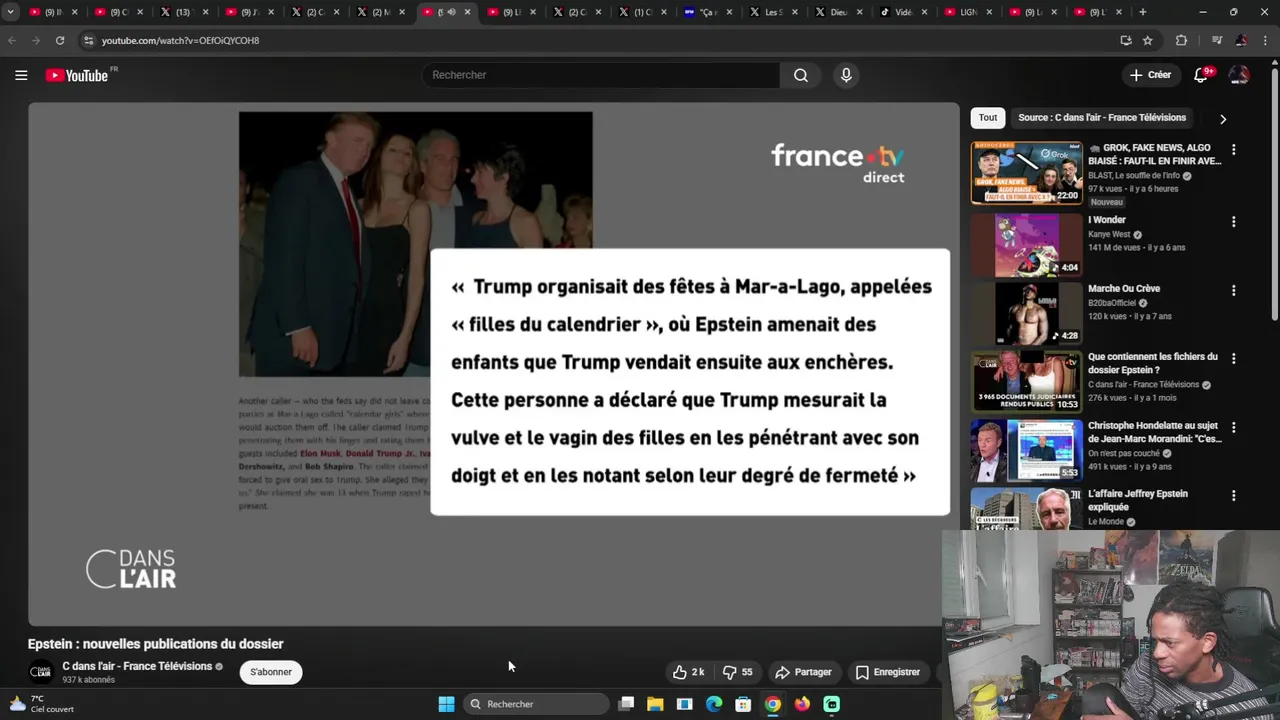The image size is (1280, 720).
Task: Open options menu for GROK, FAKE NEWS video
Action: click(1234, 150)
